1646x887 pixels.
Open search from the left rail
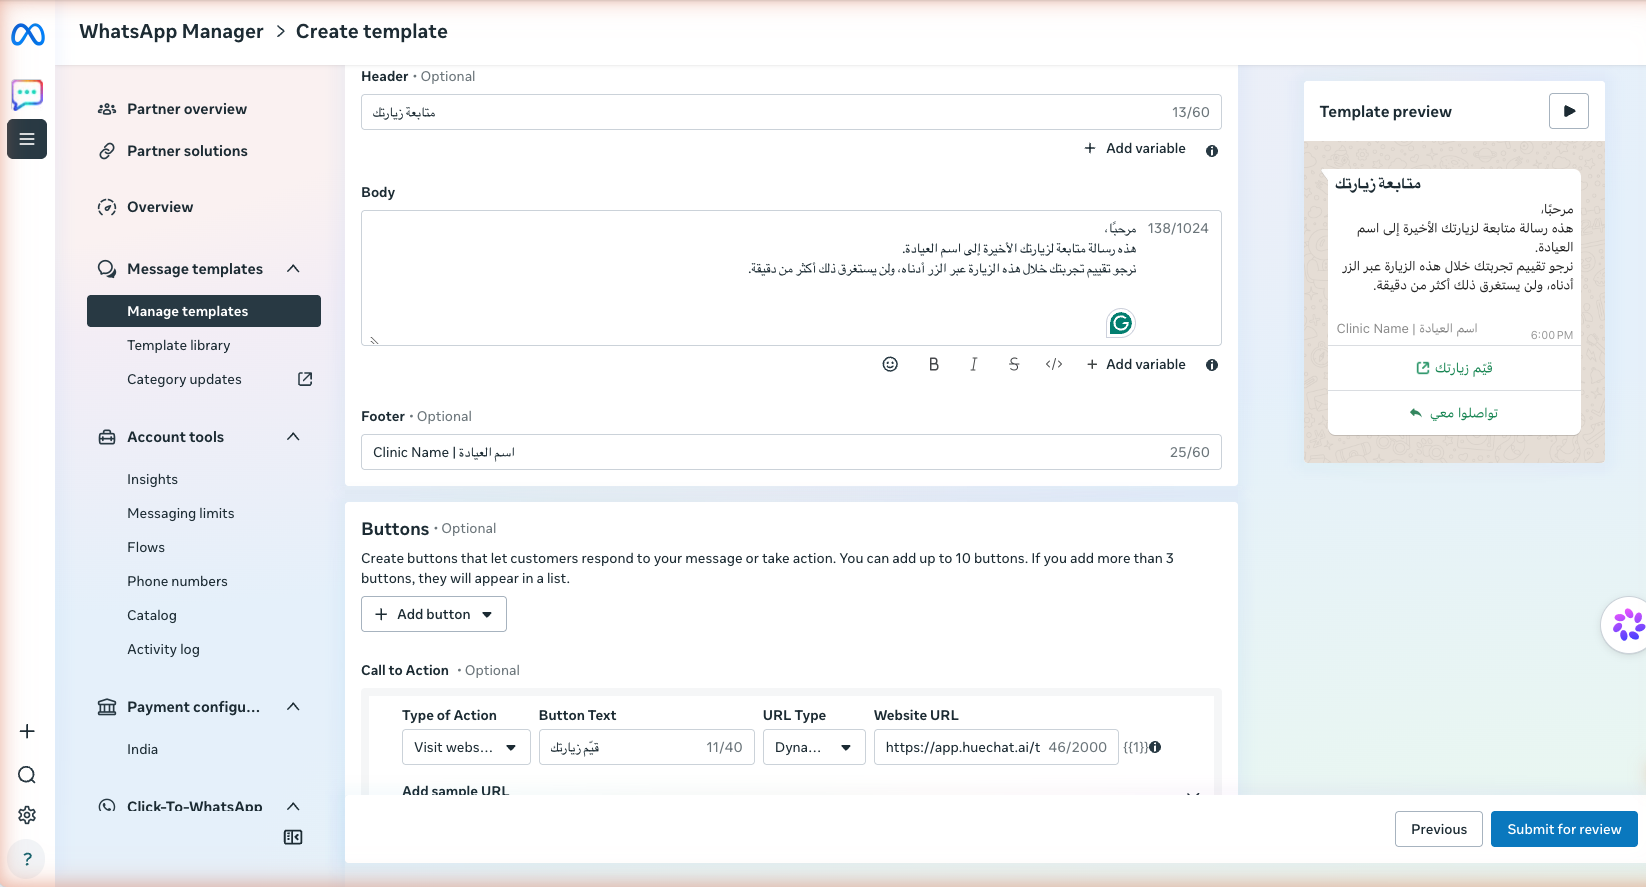pos(27,775)
